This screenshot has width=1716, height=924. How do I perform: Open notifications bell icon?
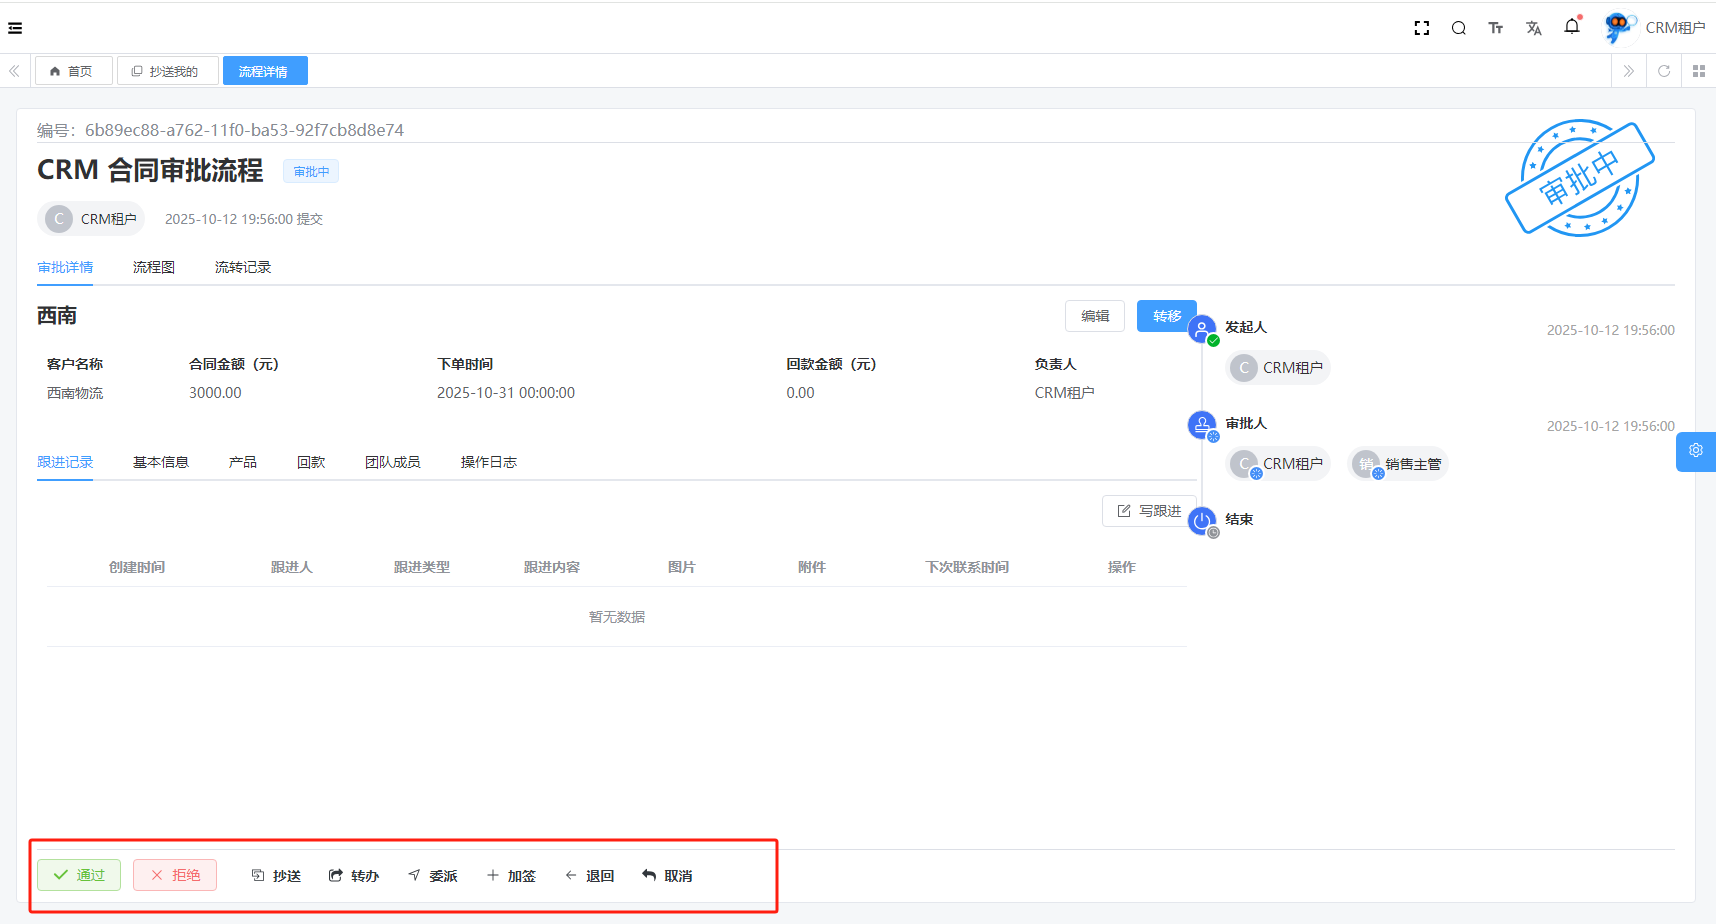(x=1571, y=27)
